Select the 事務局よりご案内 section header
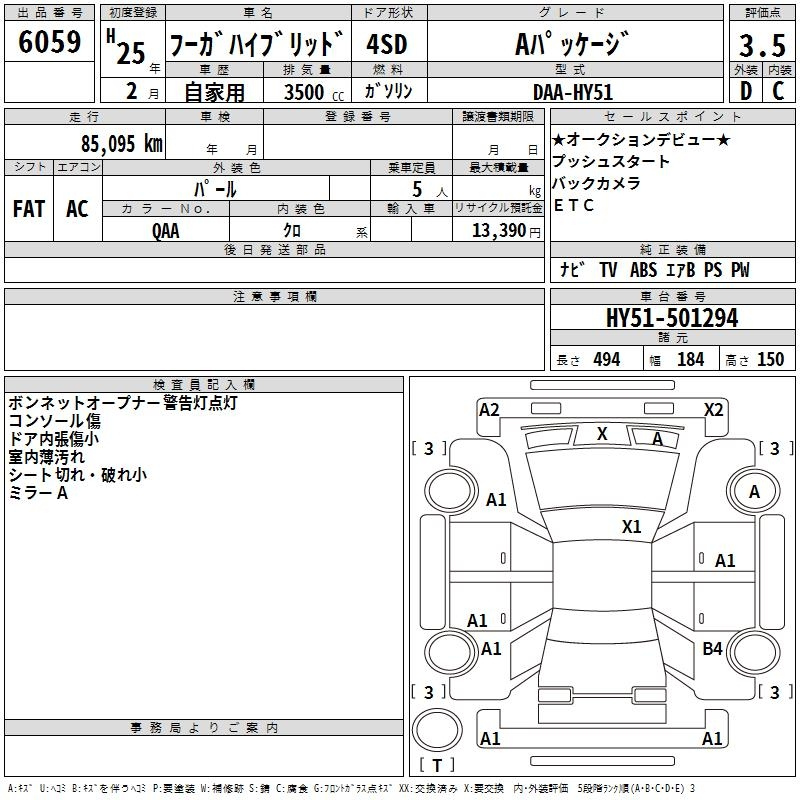Screen dimensions: 800x800 point(204,728)
